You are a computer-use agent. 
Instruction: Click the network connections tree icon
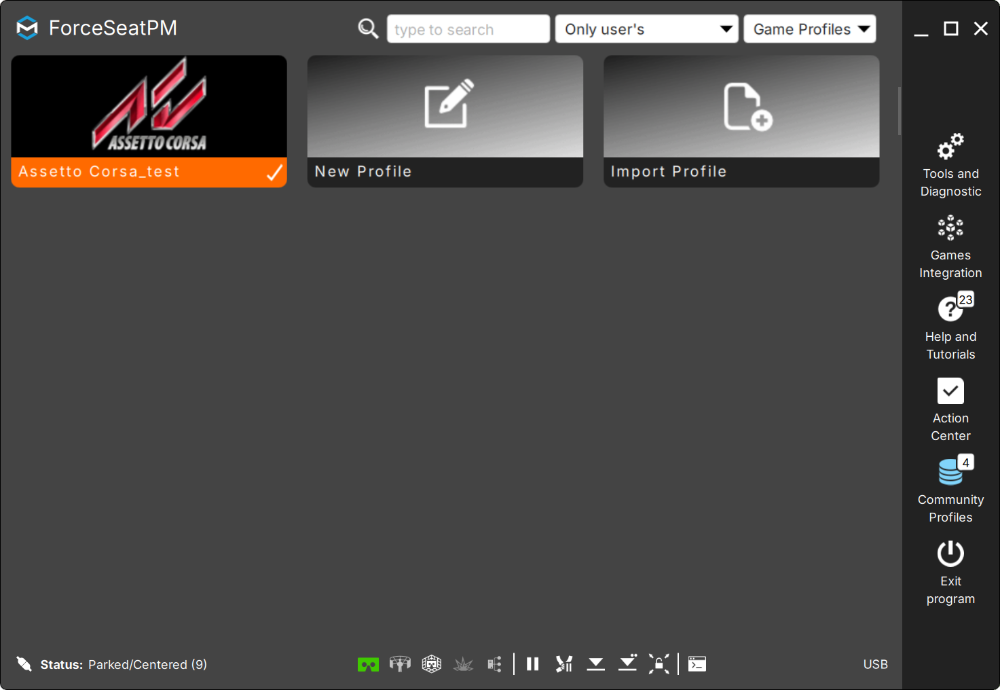(x=494, y=664)
